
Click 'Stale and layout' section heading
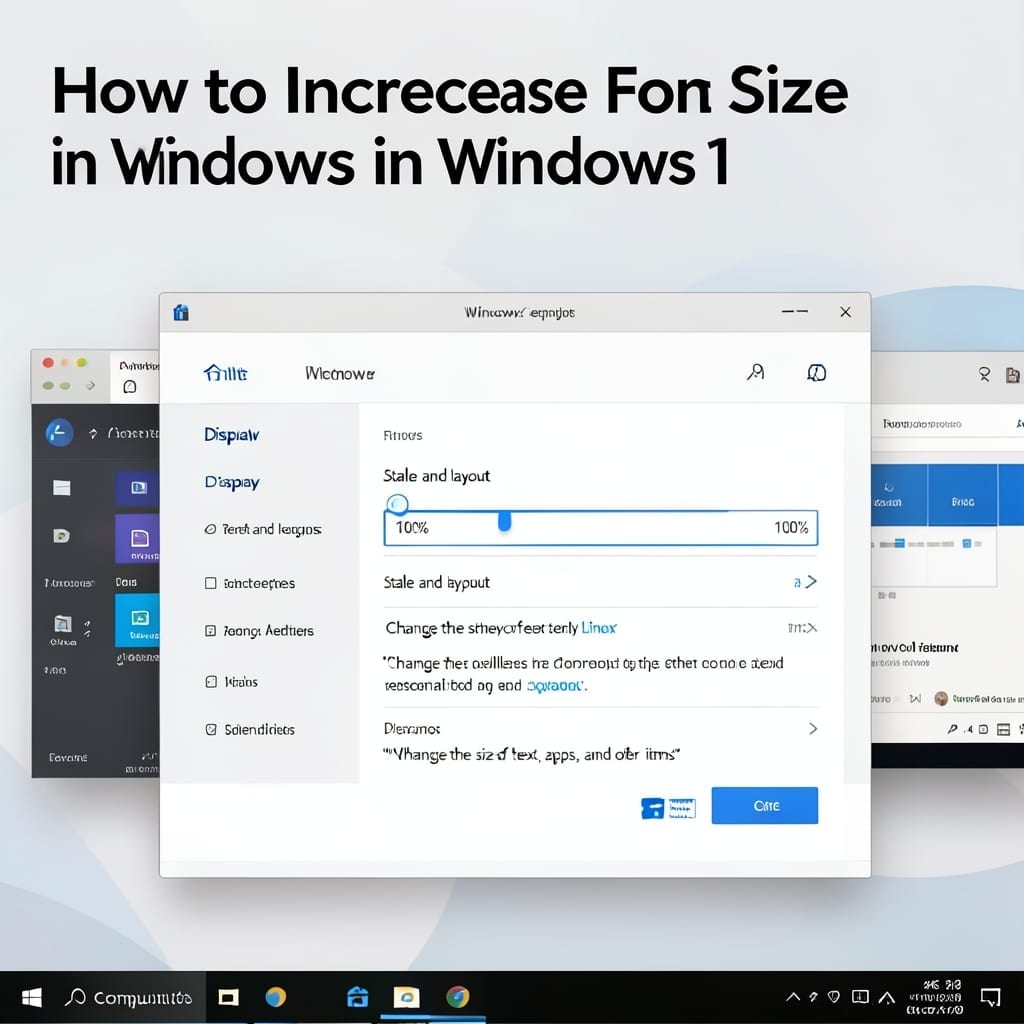[436, 476]
